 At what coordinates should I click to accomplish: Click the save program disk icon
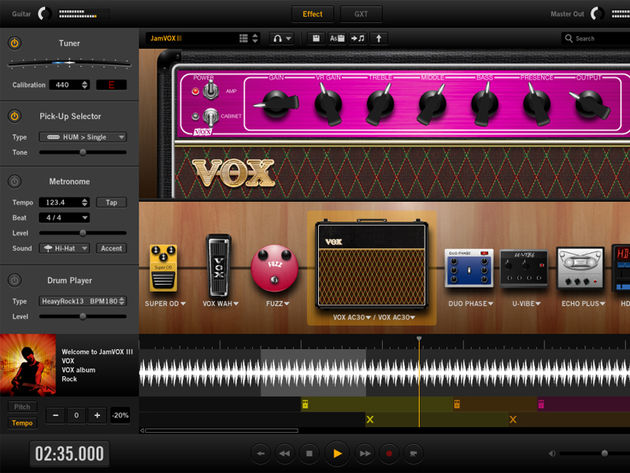click(316, 38)
